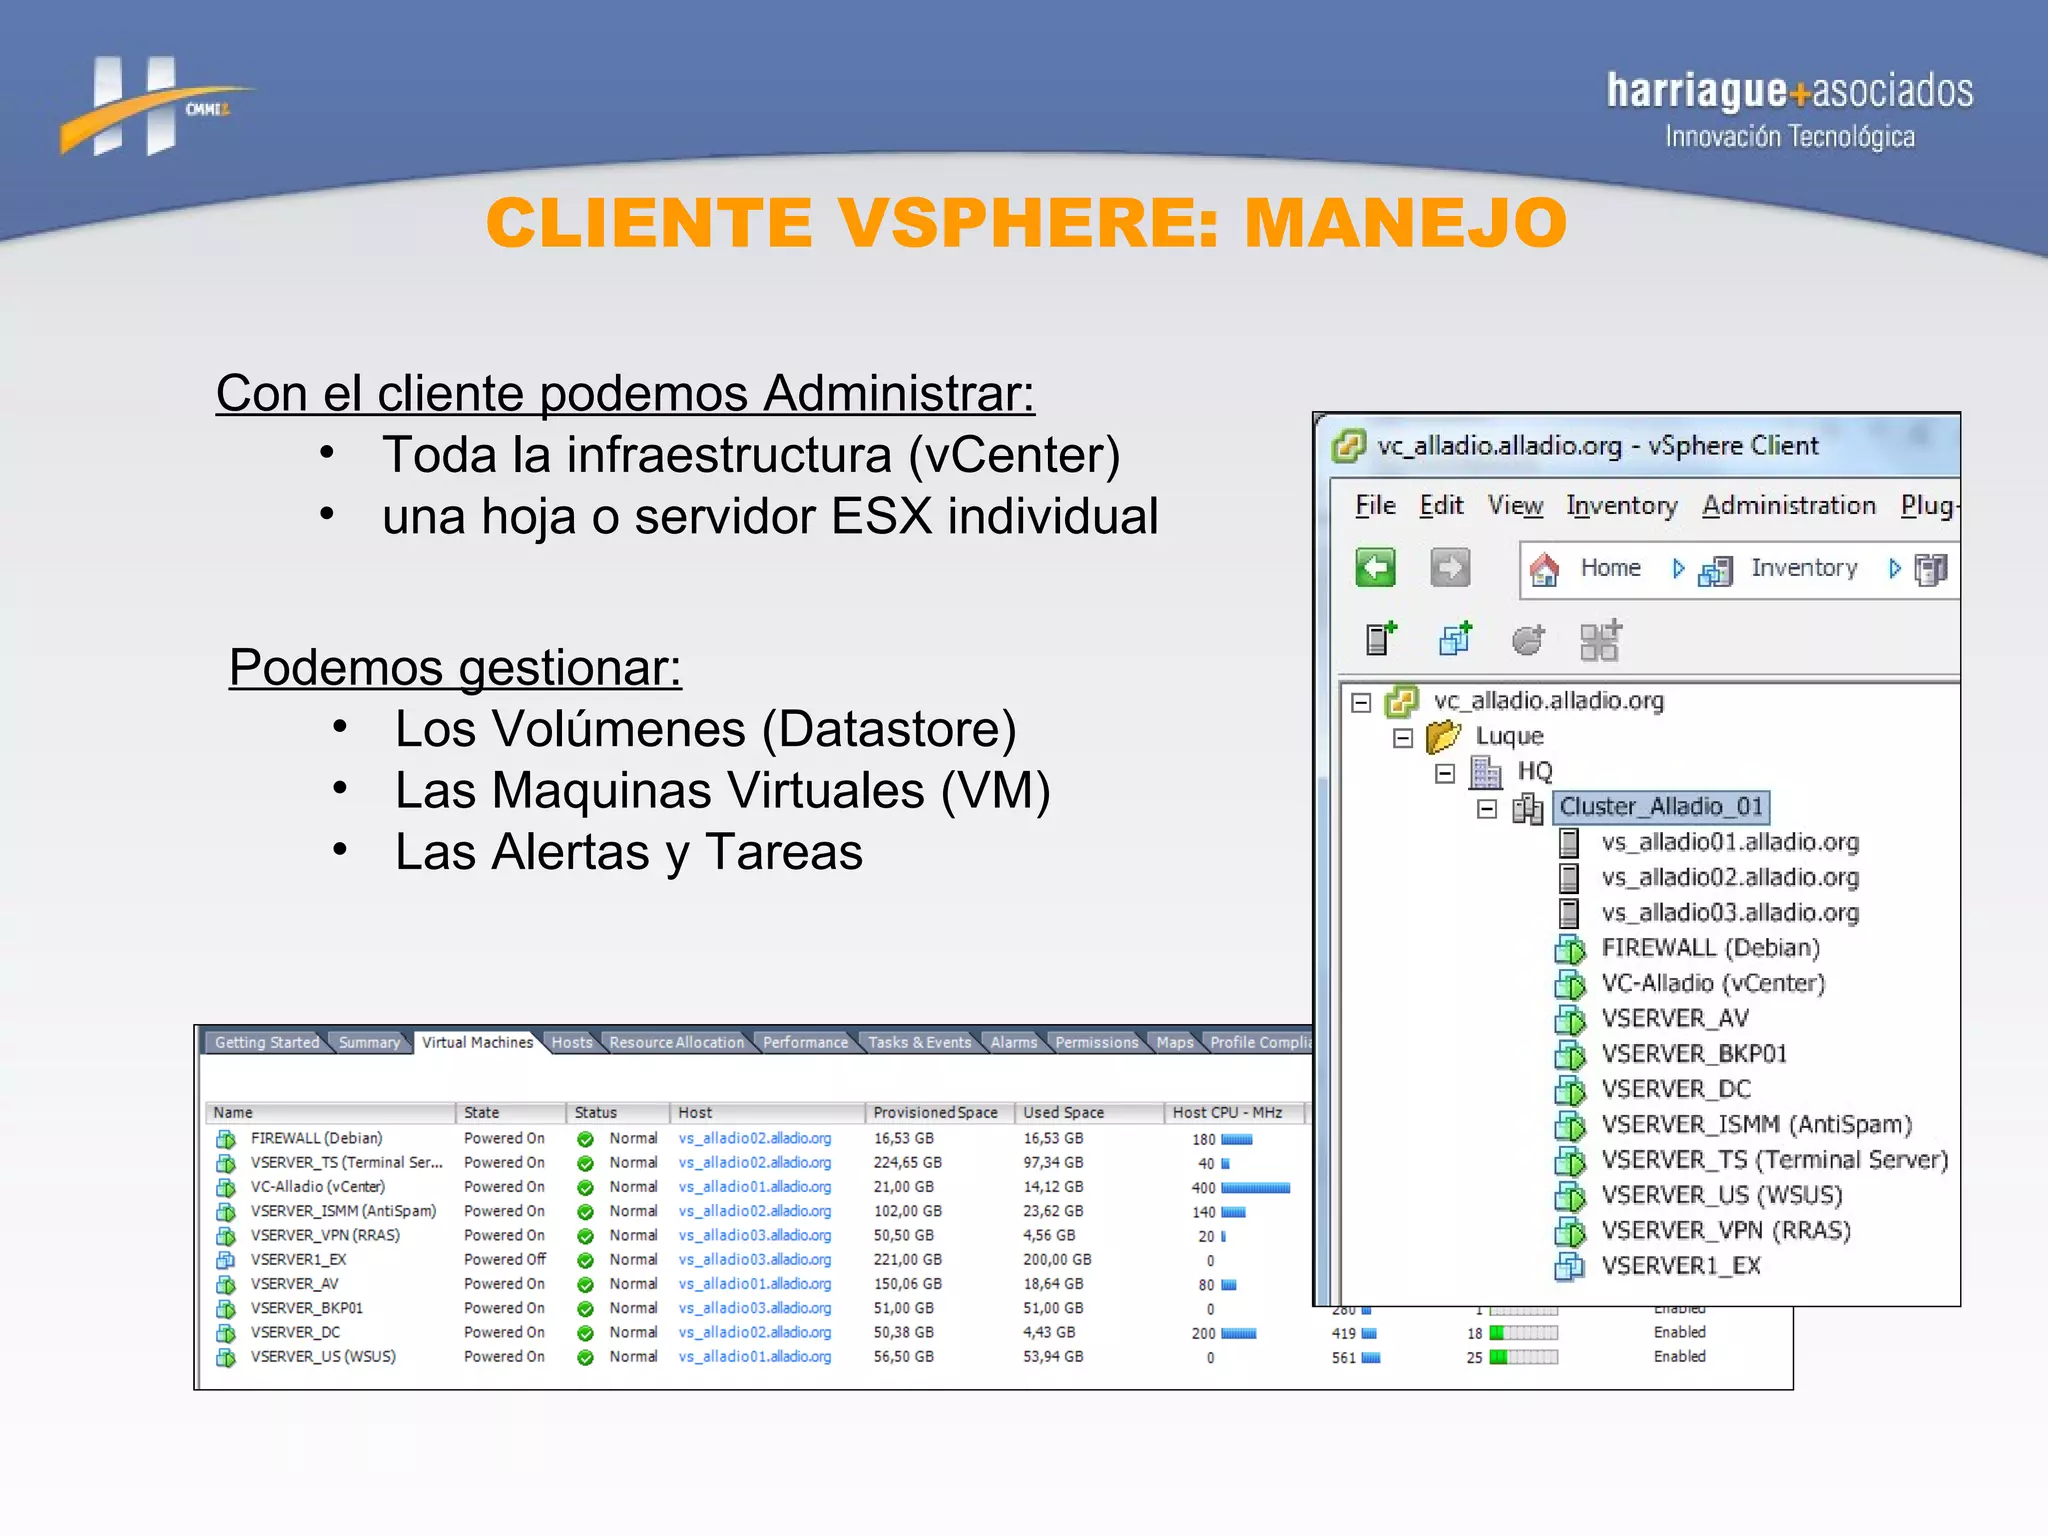This screenshot has width=2048, height=1536.
Task: Collapse the vc_alladio.alladio.org root node
Action: tap(1361, 702)
